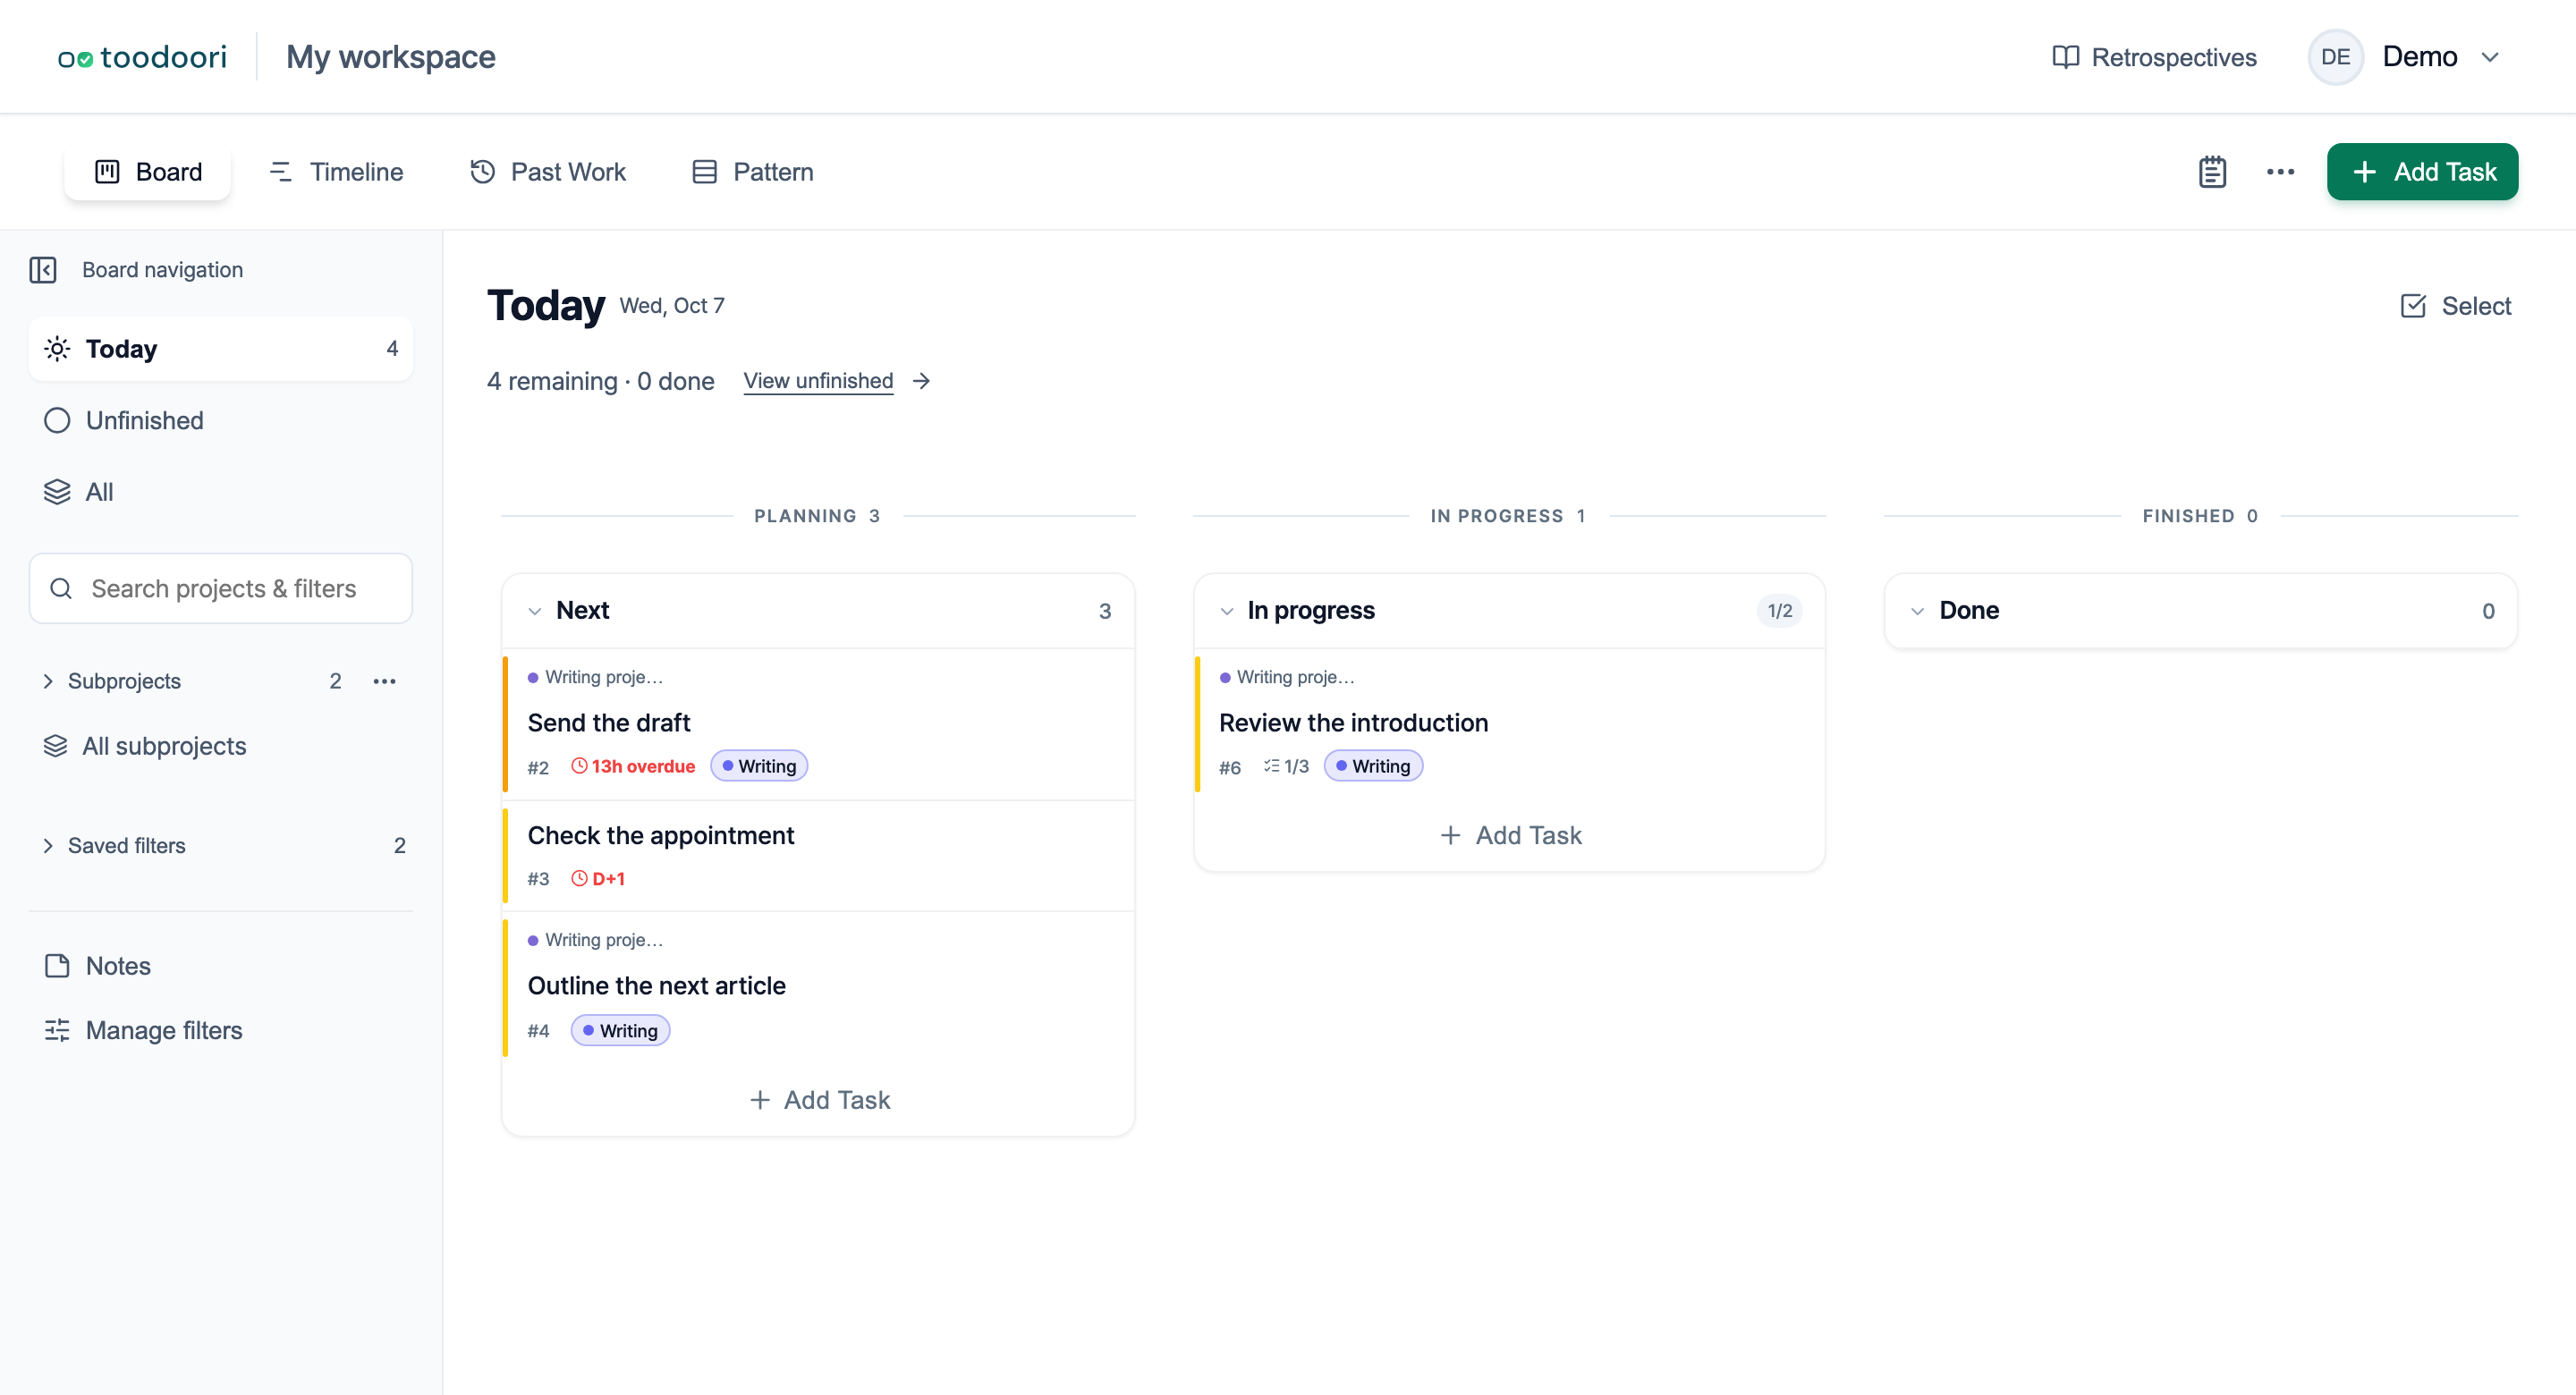The image size is (2576, 1395).
Task: Expand the Subprojects section
Action: pyautogui.click(x=48, y=681)
